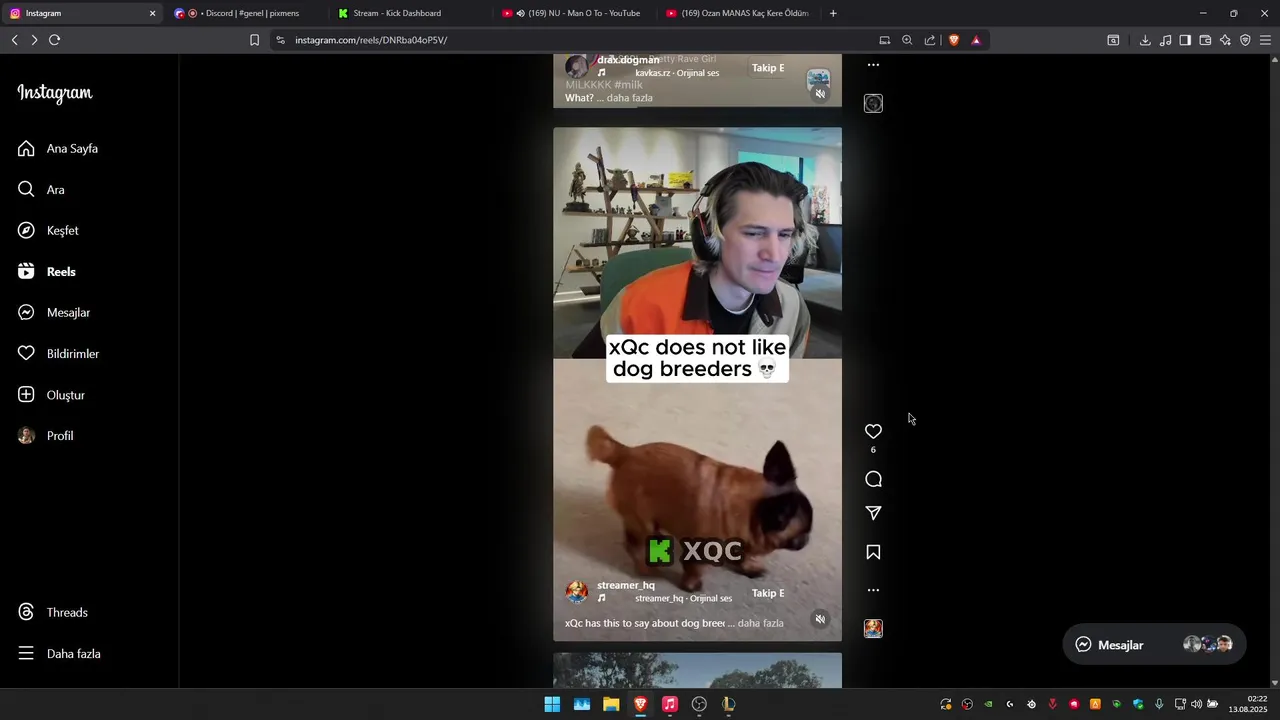Open Leo AI assistant icon
Image resolution: width=1280 pixels, height=720 pixels.
coord(1225,40)
